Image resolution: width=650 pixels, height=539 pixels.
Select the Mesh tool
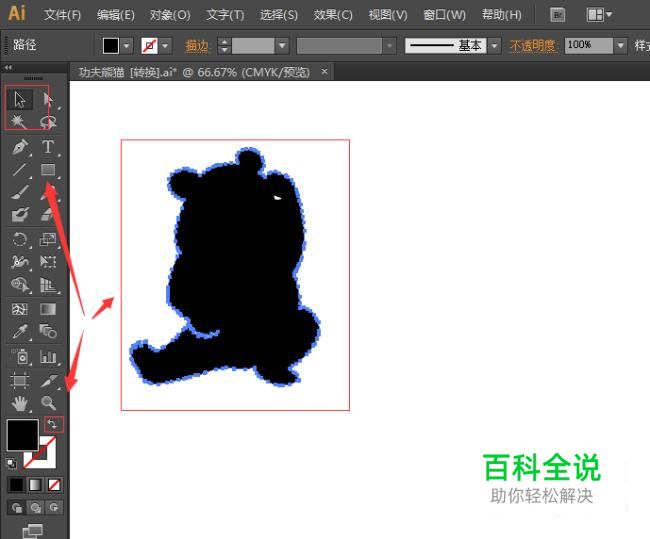[19, 309]
